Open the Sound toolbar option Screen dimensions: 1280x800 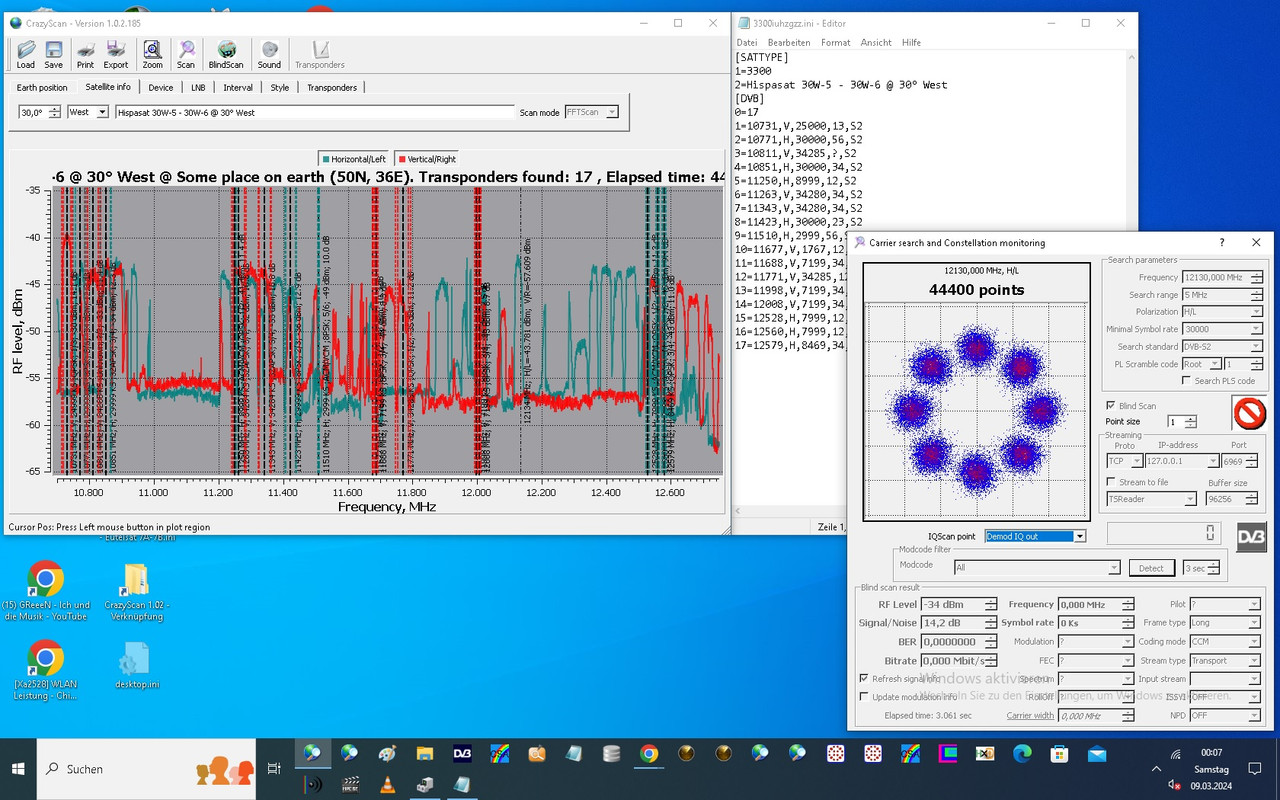[x=269, y=54]
